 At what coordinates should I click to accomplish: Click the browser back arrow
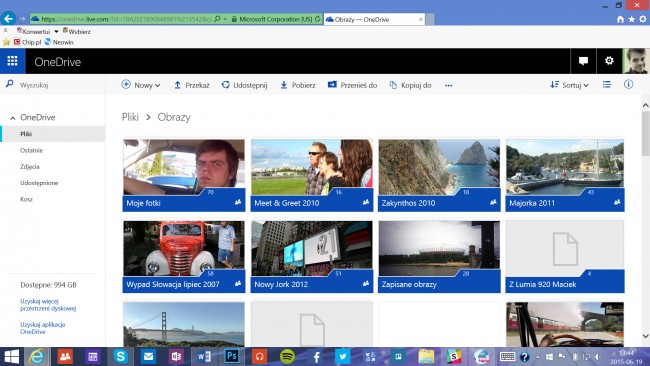click(x=8, y=18)
